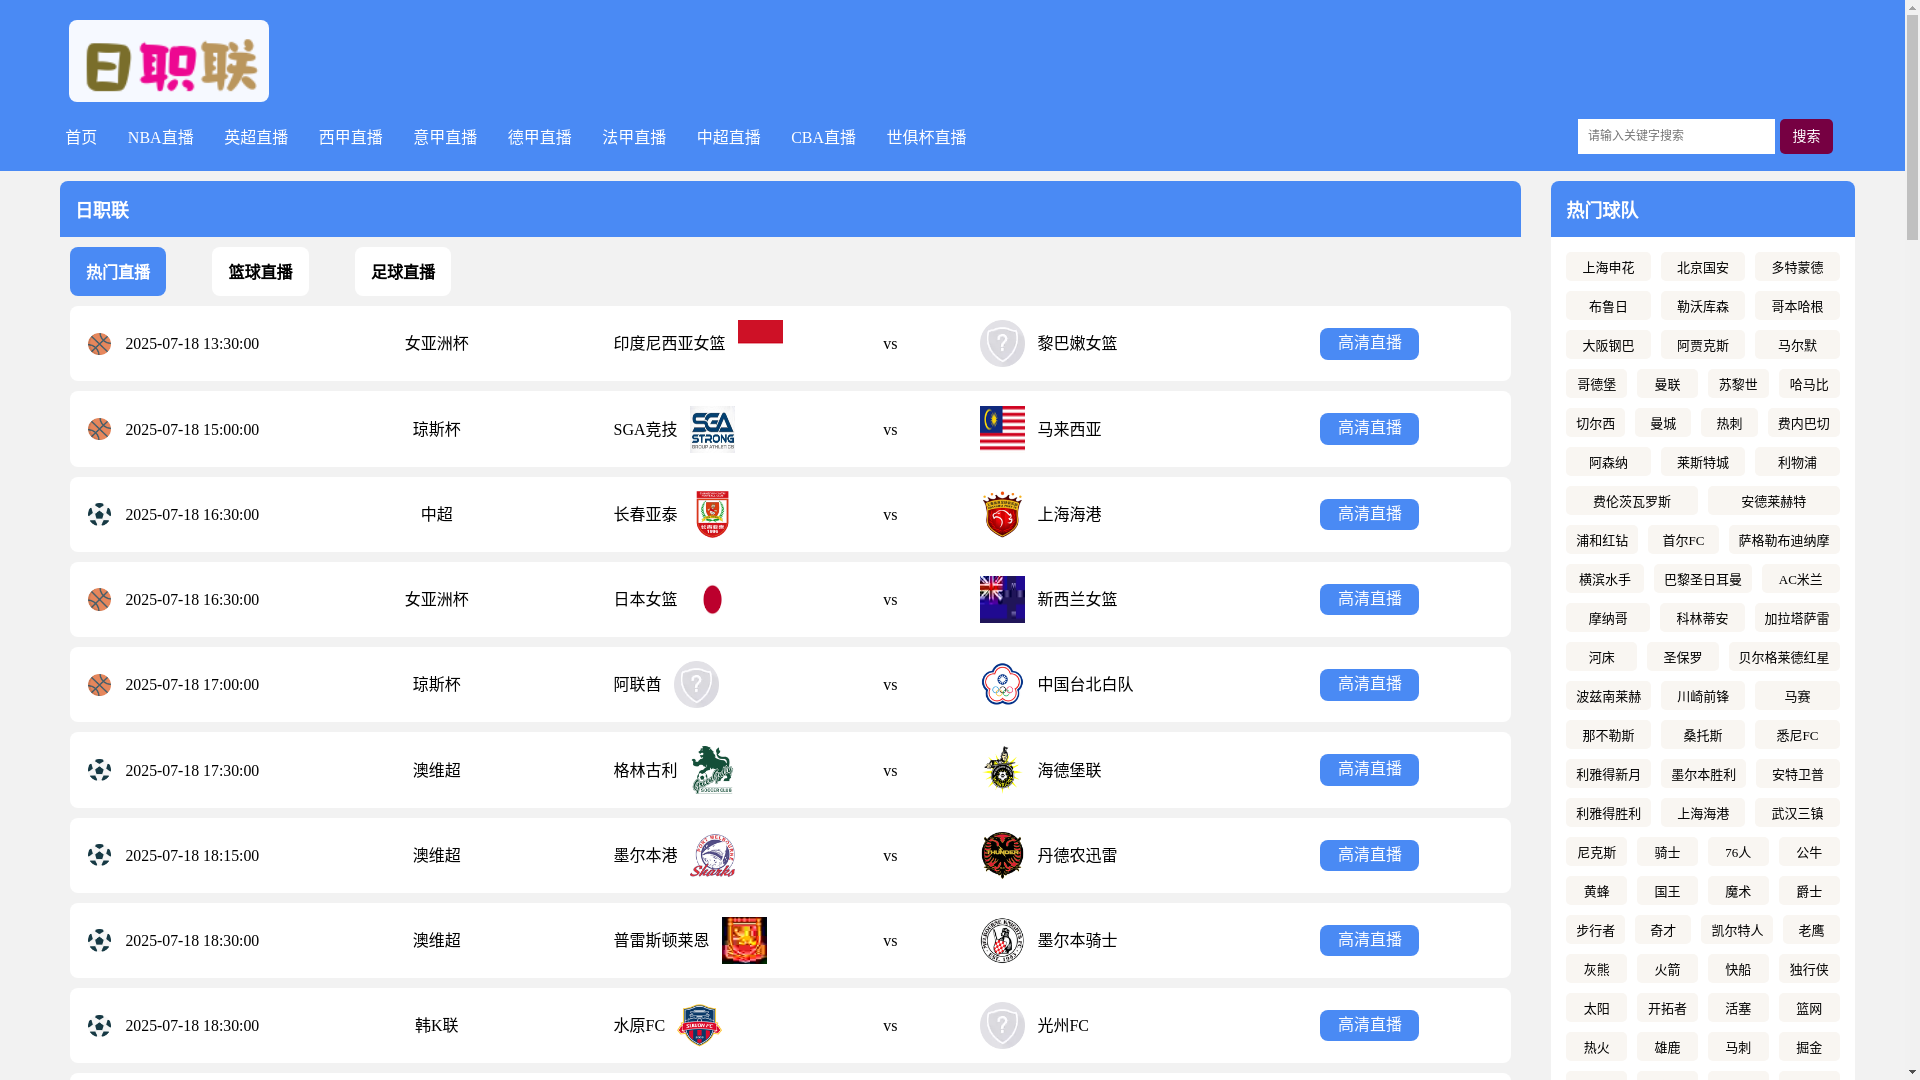Click 上海海港 team crest
This screenshot has width=1920, height=1080.
(1002, 514)
